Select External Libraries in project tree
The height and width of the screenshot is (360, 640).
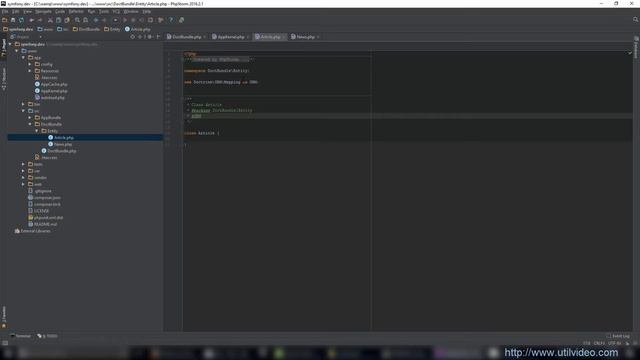pyautogui.click(x=32, y=231)
